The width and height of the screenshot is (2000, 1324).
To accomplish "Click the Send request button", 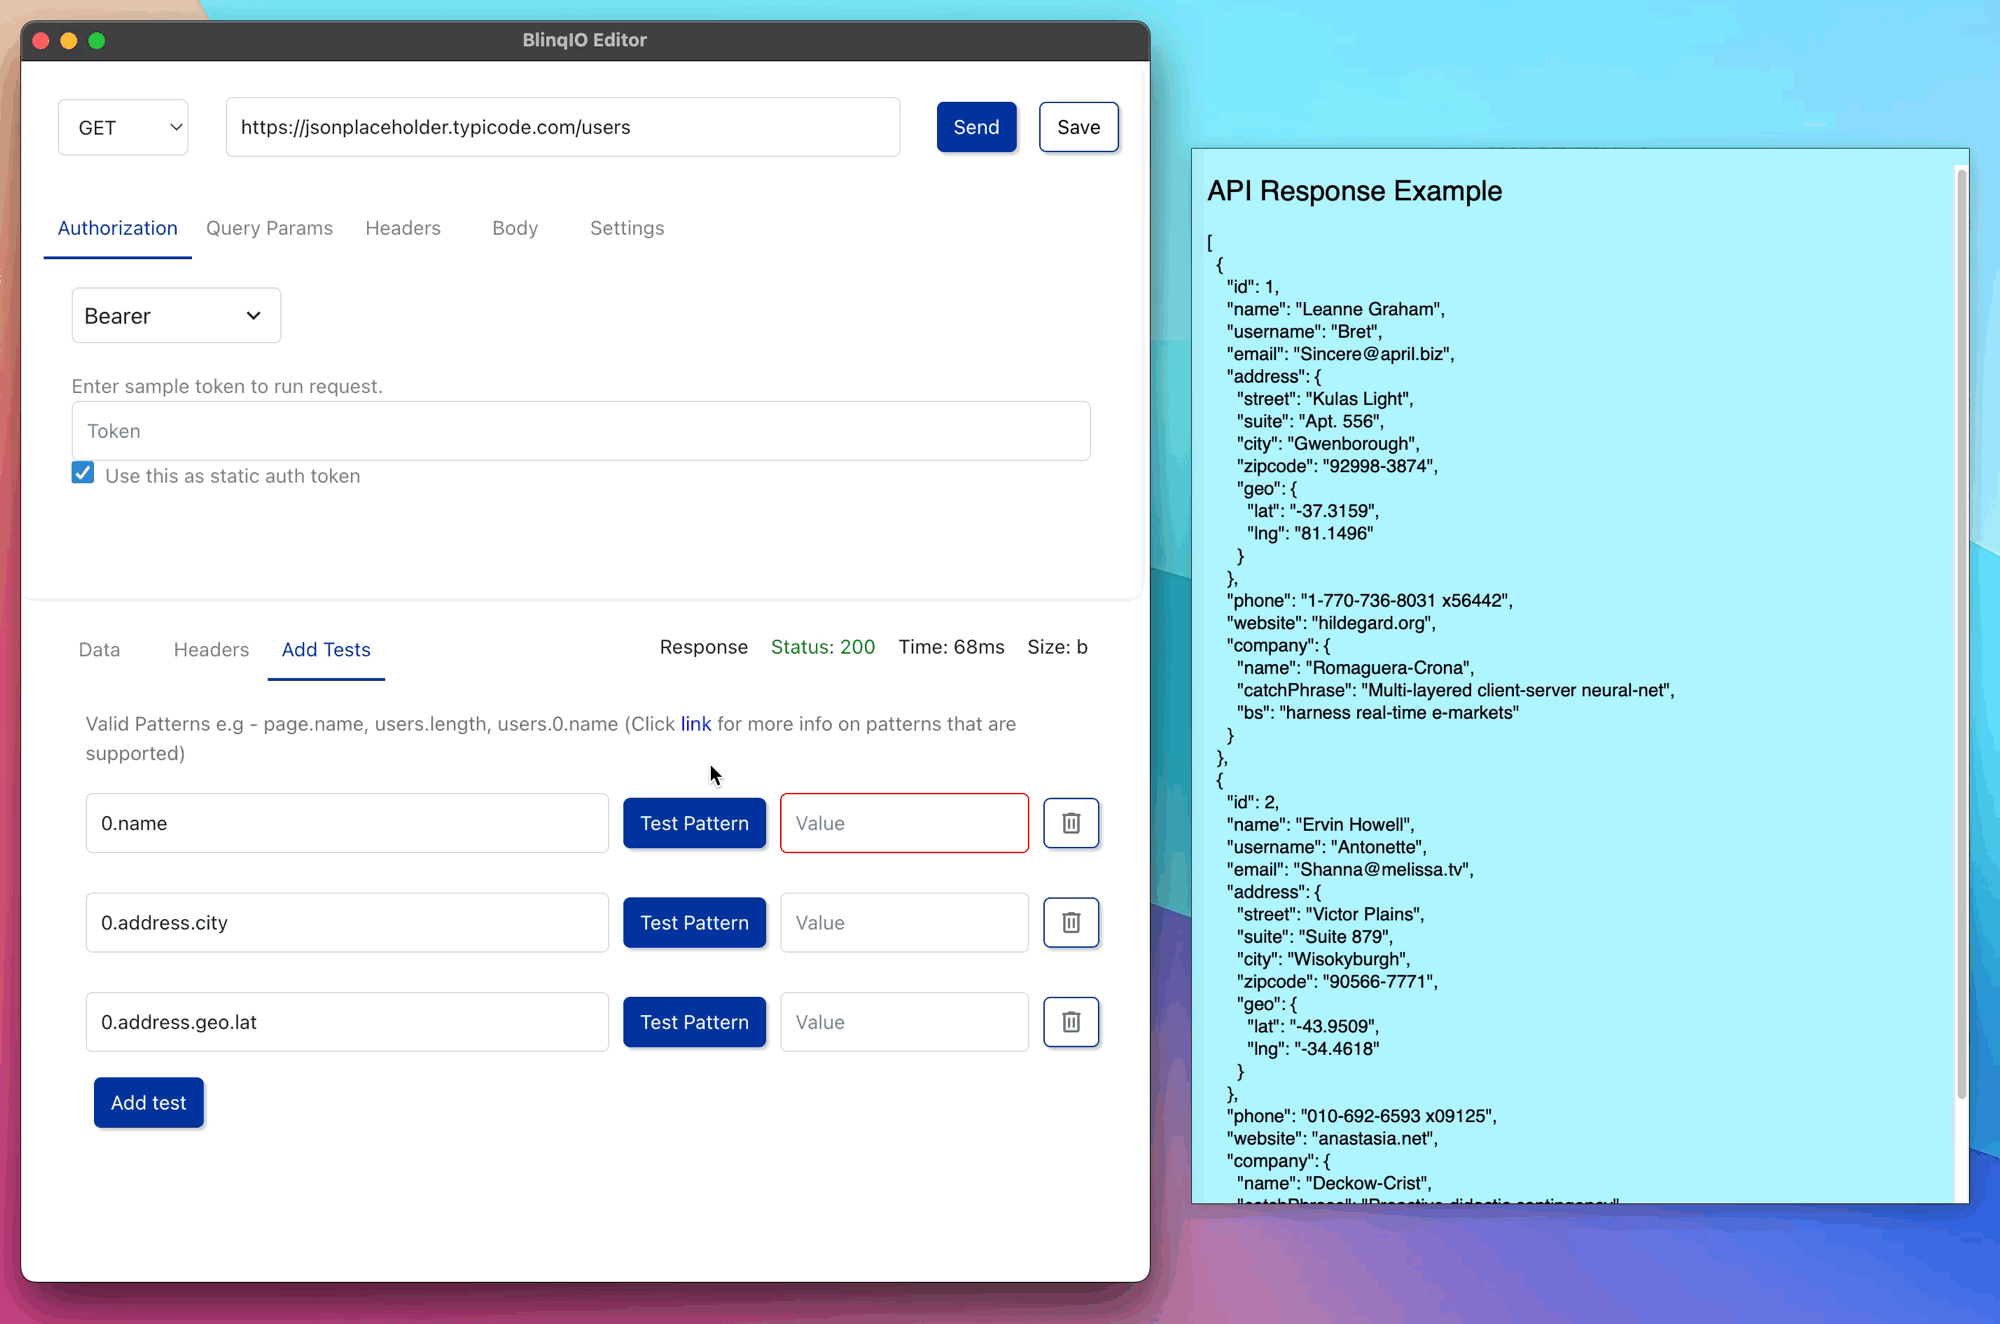I will (x=976, y=126).
